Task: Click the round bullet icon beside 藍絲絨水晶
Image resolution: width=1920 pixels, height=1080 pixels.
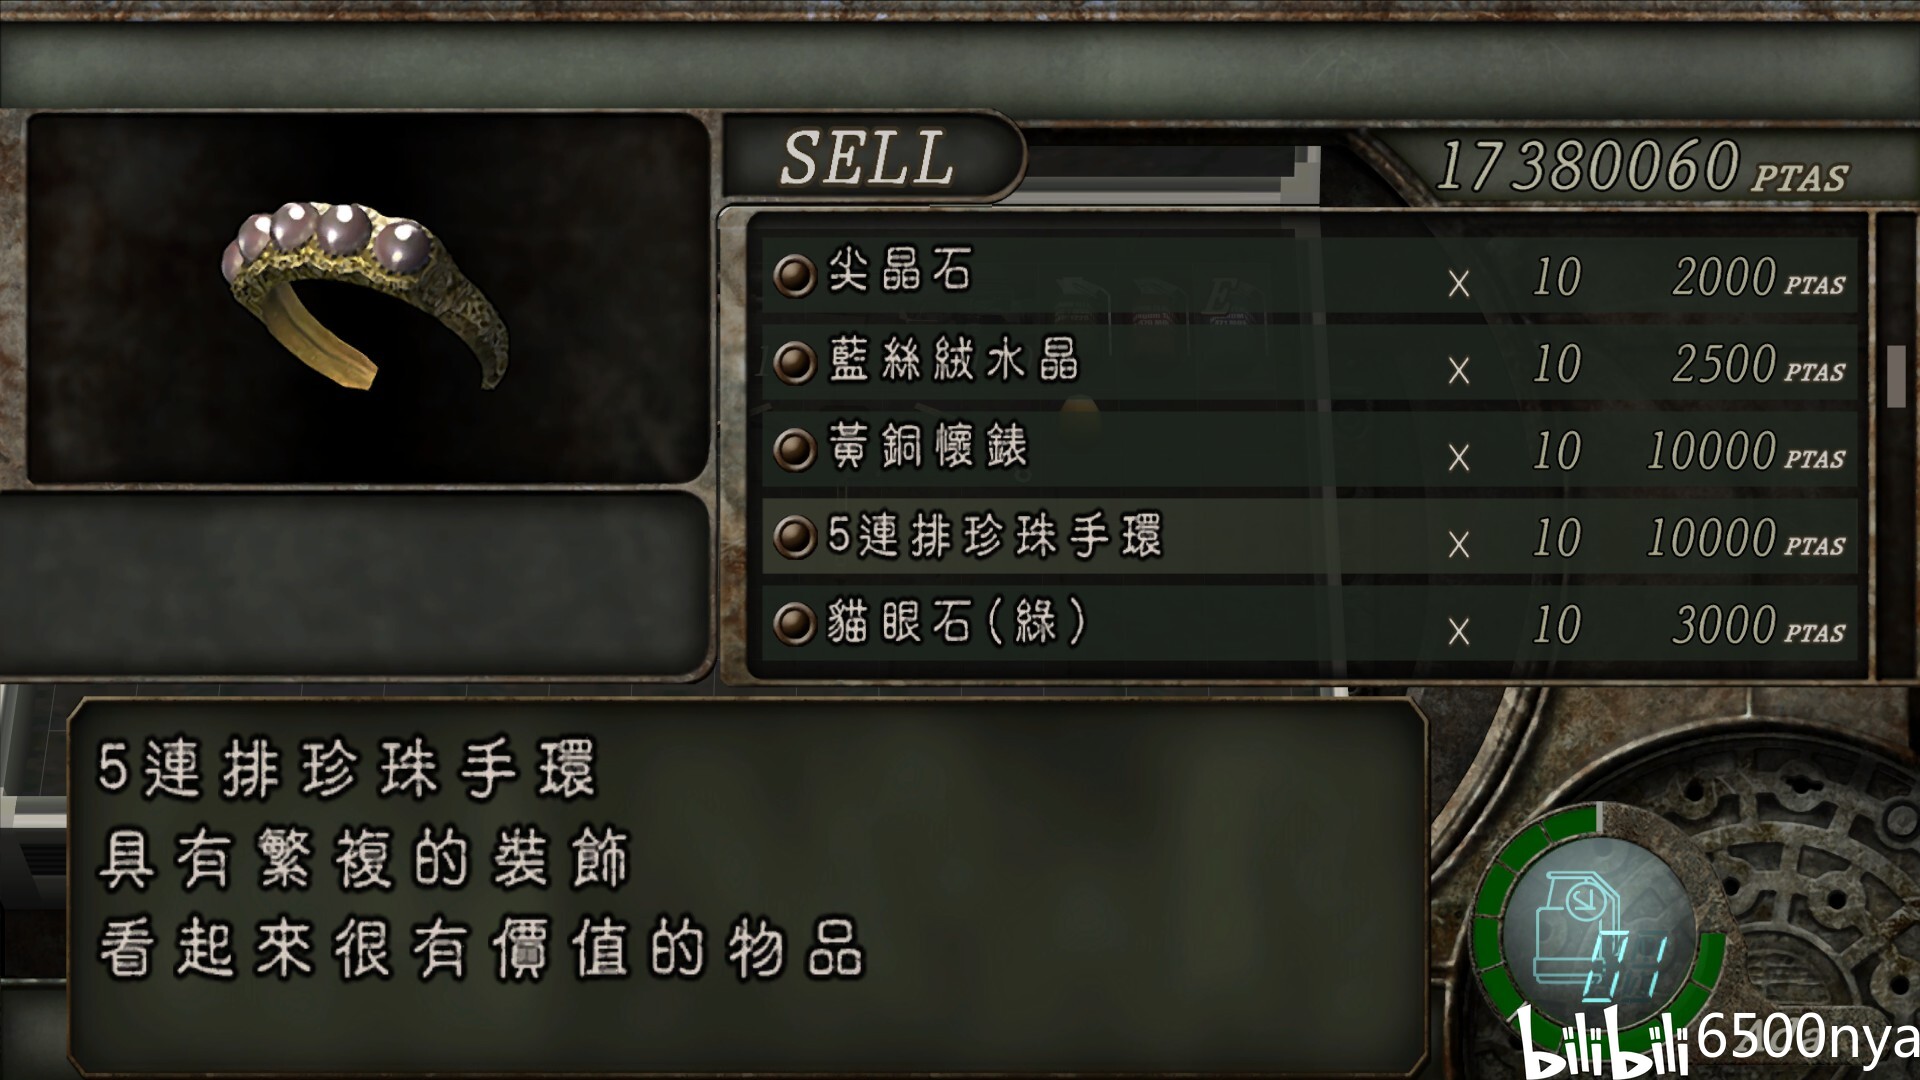Action: [x=795, y=362]
